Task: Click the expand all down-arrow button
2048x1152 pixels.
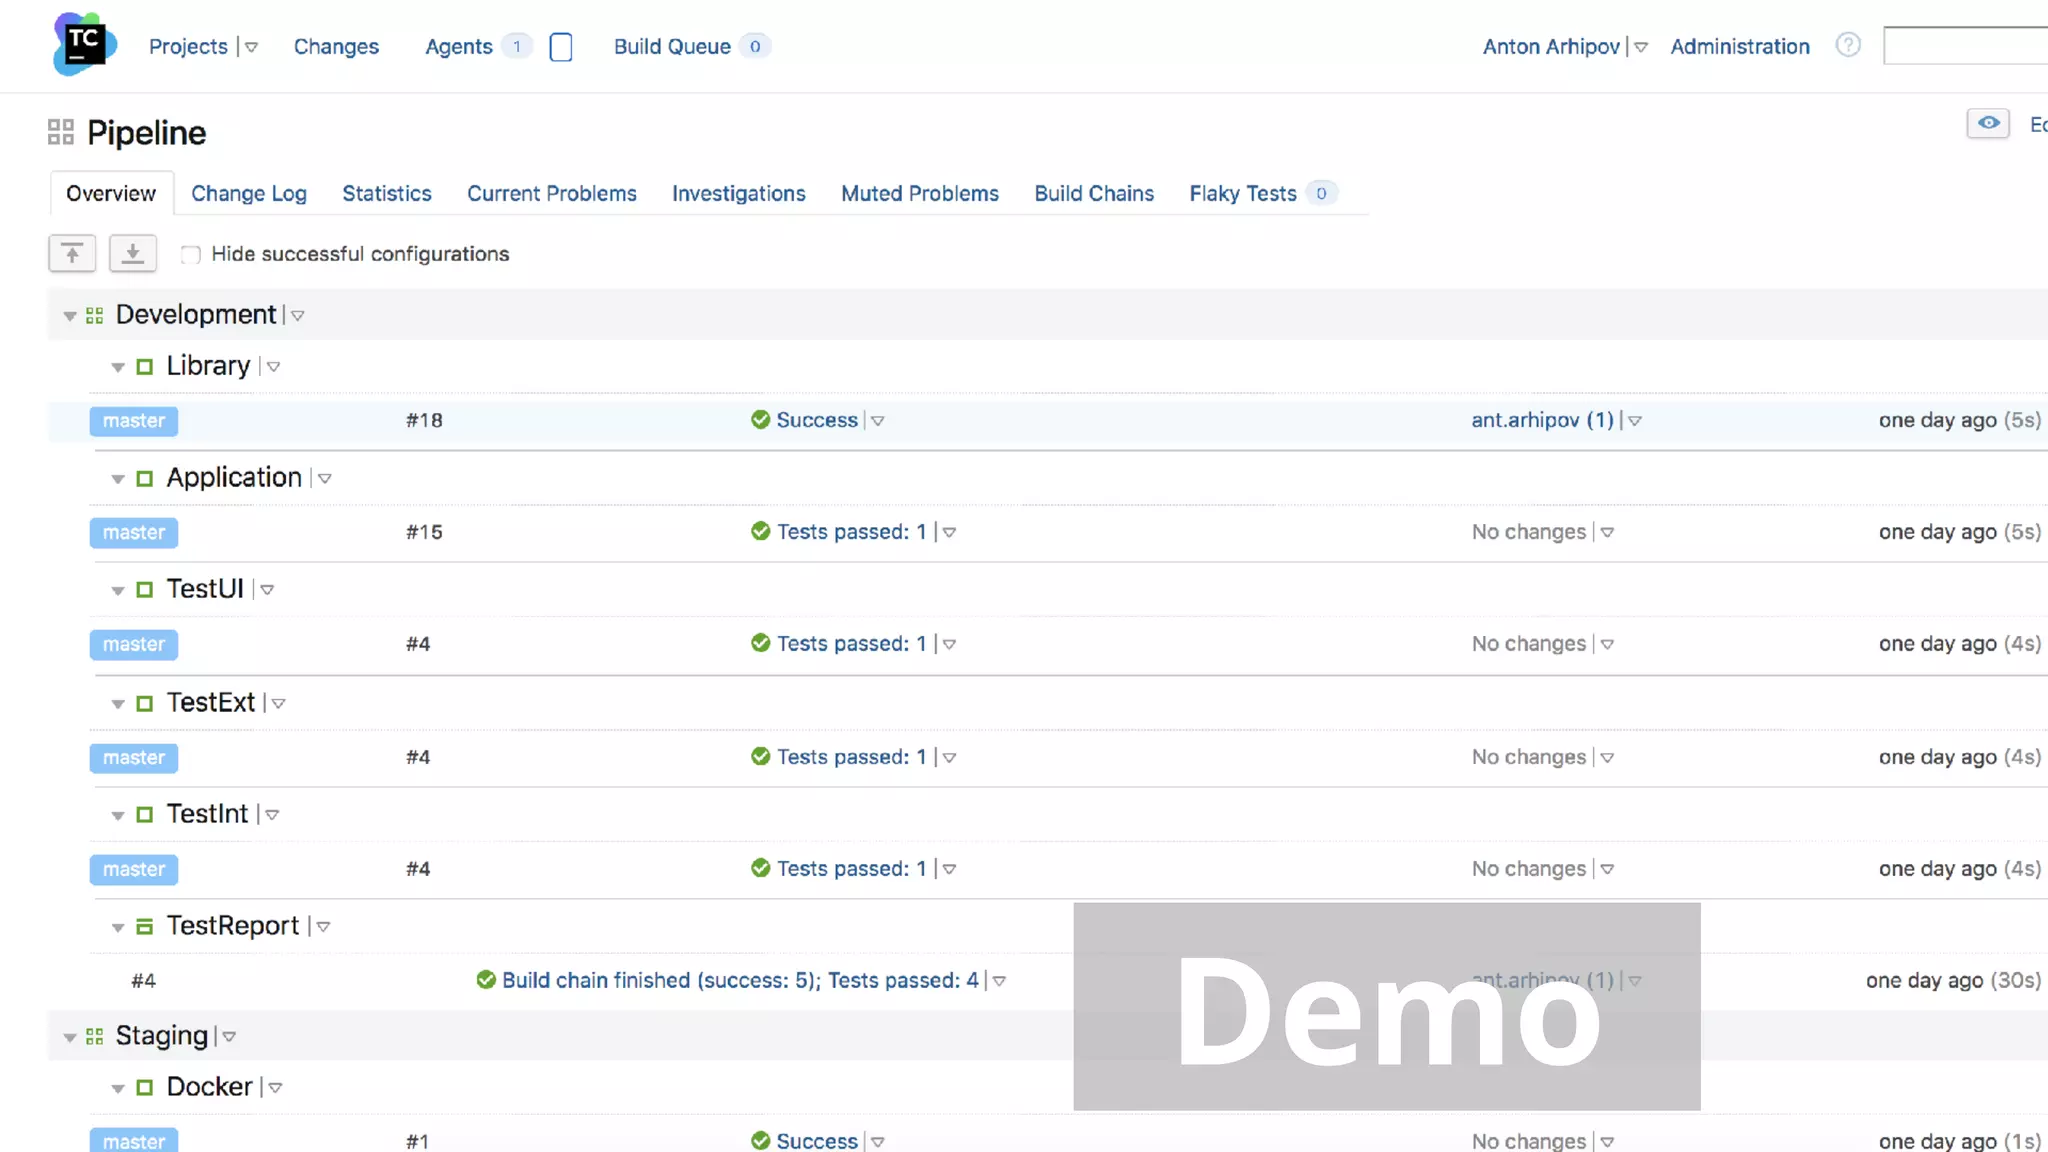Action: coord(132,254)
